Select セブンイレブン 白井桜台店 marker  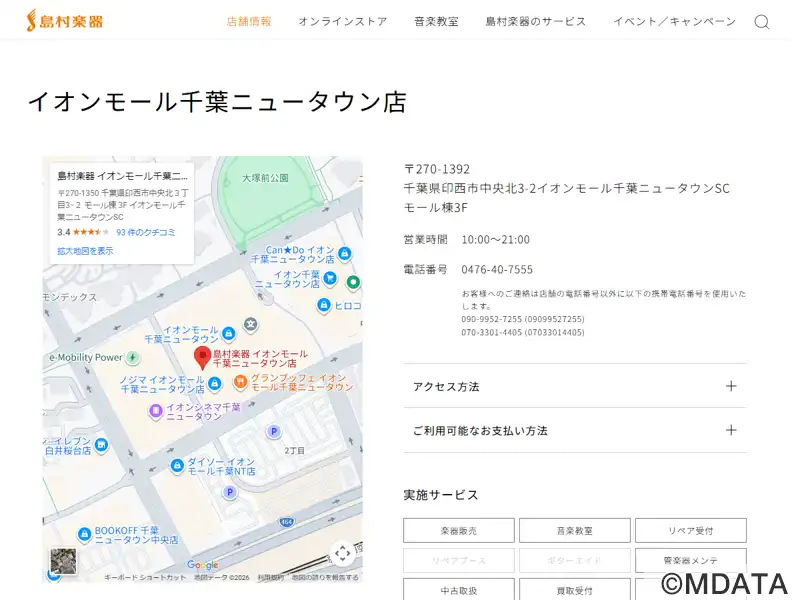[x=102, y=445]
